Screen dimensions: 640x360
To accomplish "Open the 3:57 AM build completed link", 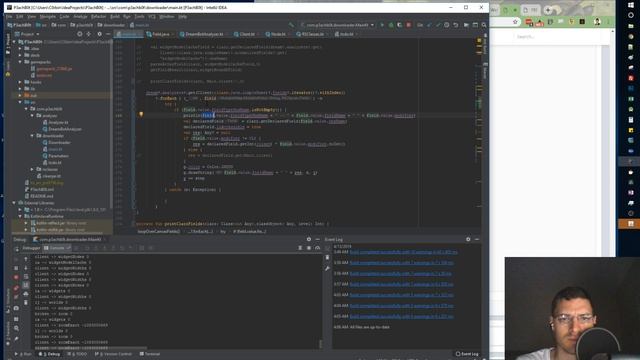I will pos(401,284).
